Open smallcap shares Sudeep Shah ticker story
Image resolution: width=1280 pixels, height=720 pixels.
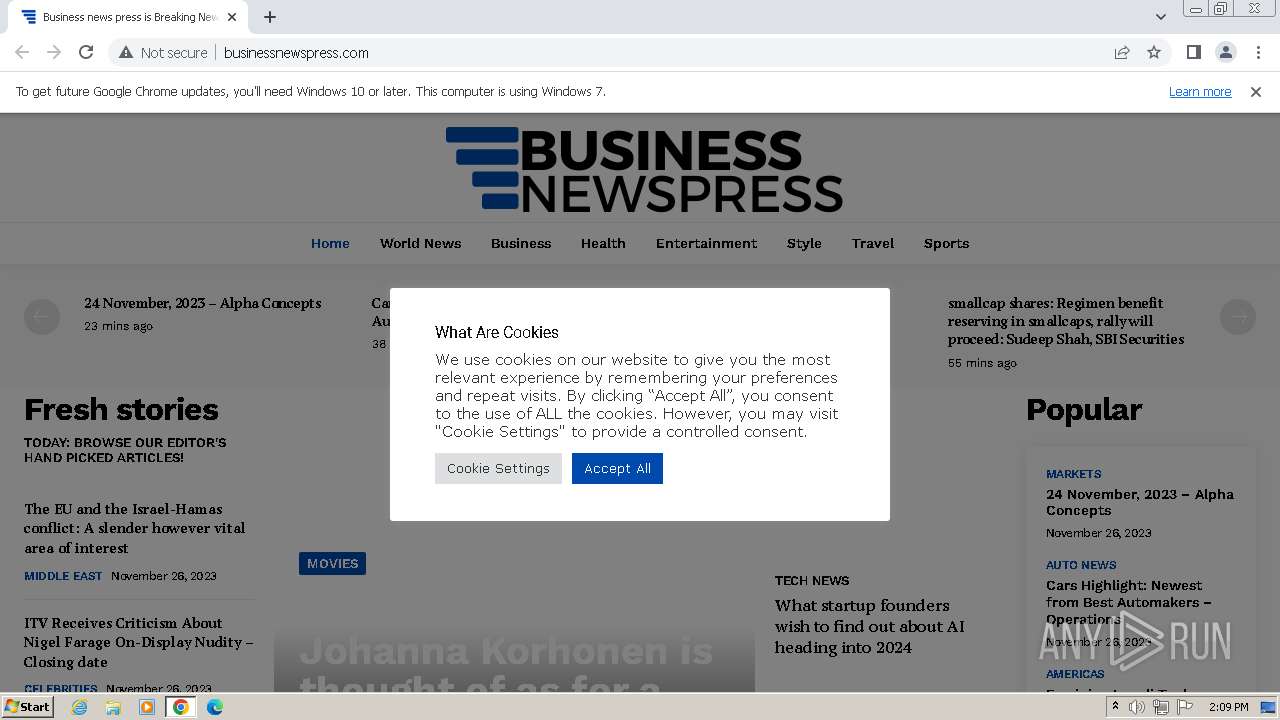point(1066,321)
